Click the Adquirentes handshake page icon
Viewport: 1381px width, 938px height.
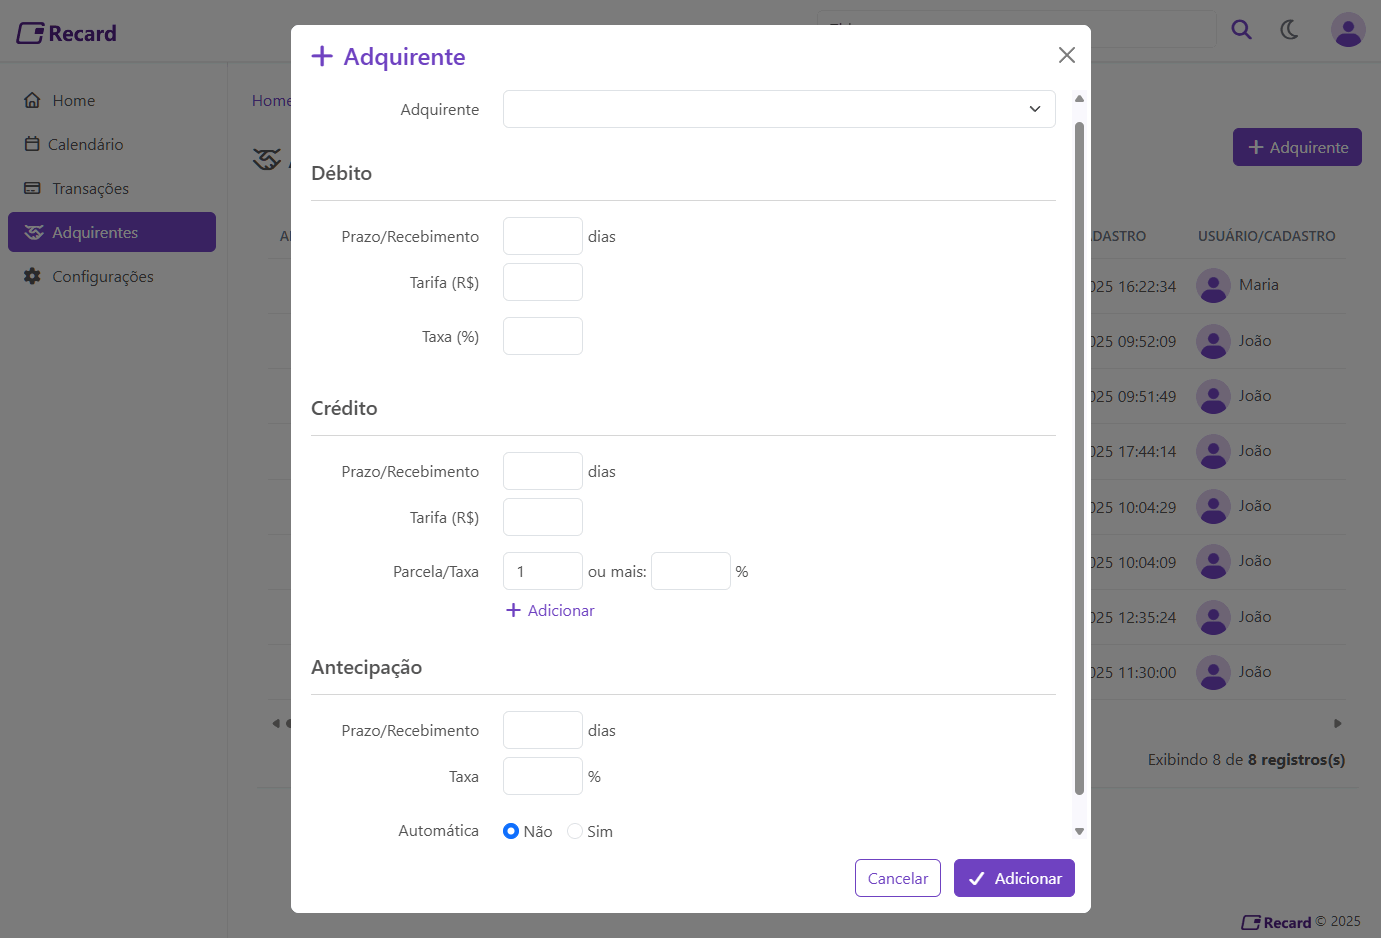(266, 159)
